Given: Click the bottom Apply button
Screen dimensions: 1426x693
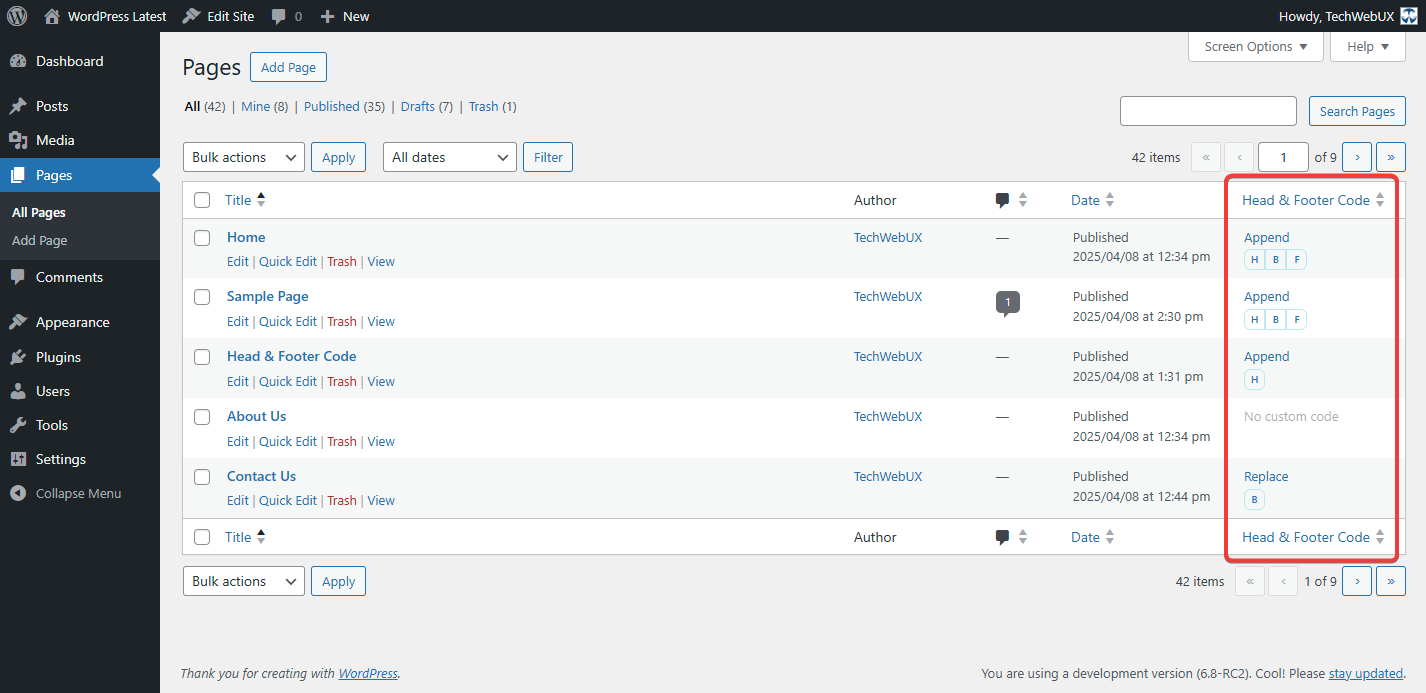Looking at the screenshot, I should (338, 581).
